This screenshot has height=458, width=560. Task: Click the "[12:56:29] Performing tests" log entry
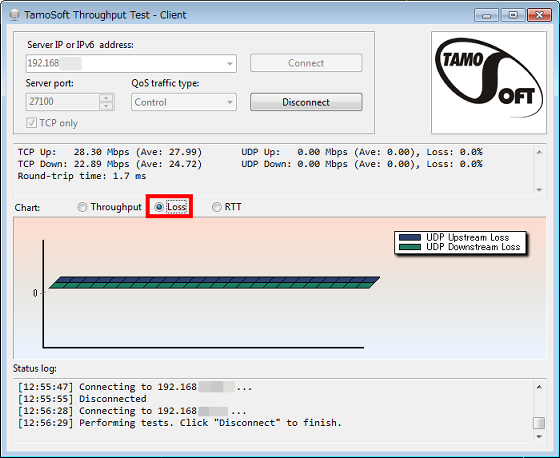(x=180, y=423)
